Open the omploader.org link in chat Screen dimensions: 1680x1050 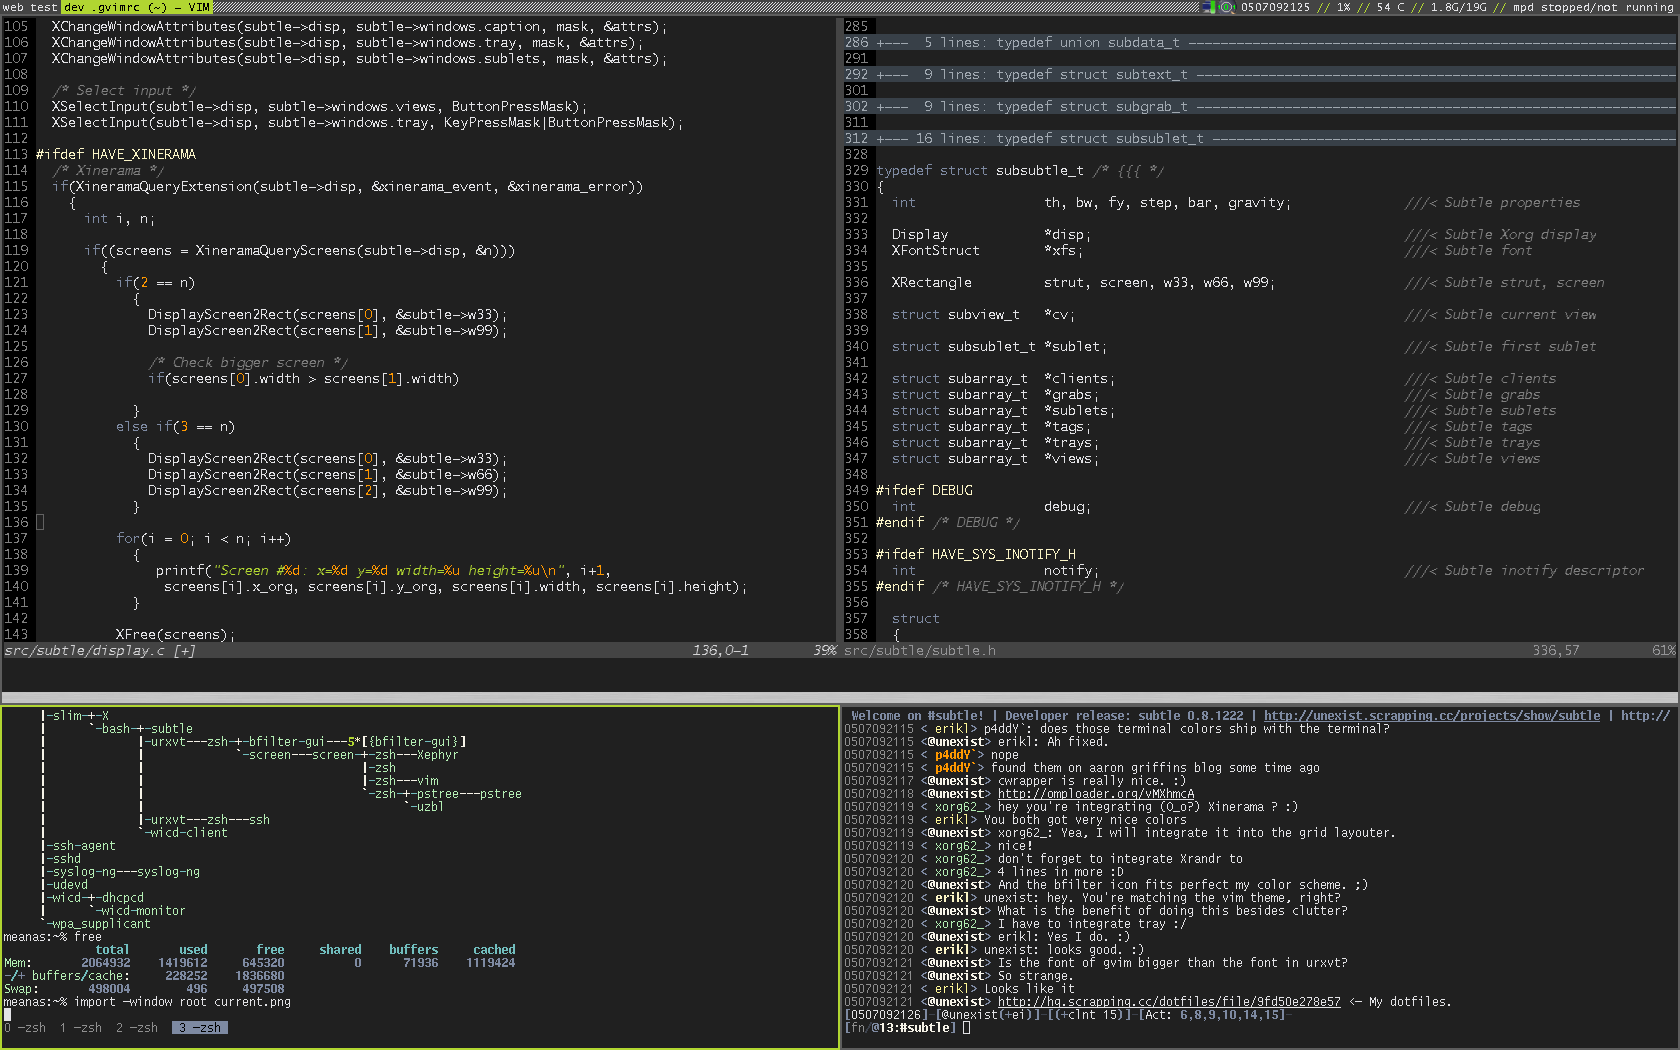pyautogui.click(x=1096, y=794)
